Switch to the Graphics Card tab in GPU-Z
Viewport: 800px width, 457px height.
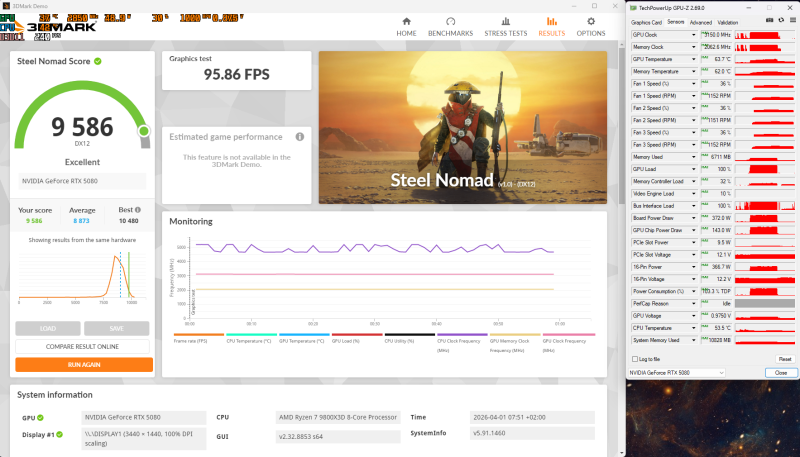[646, 22]
